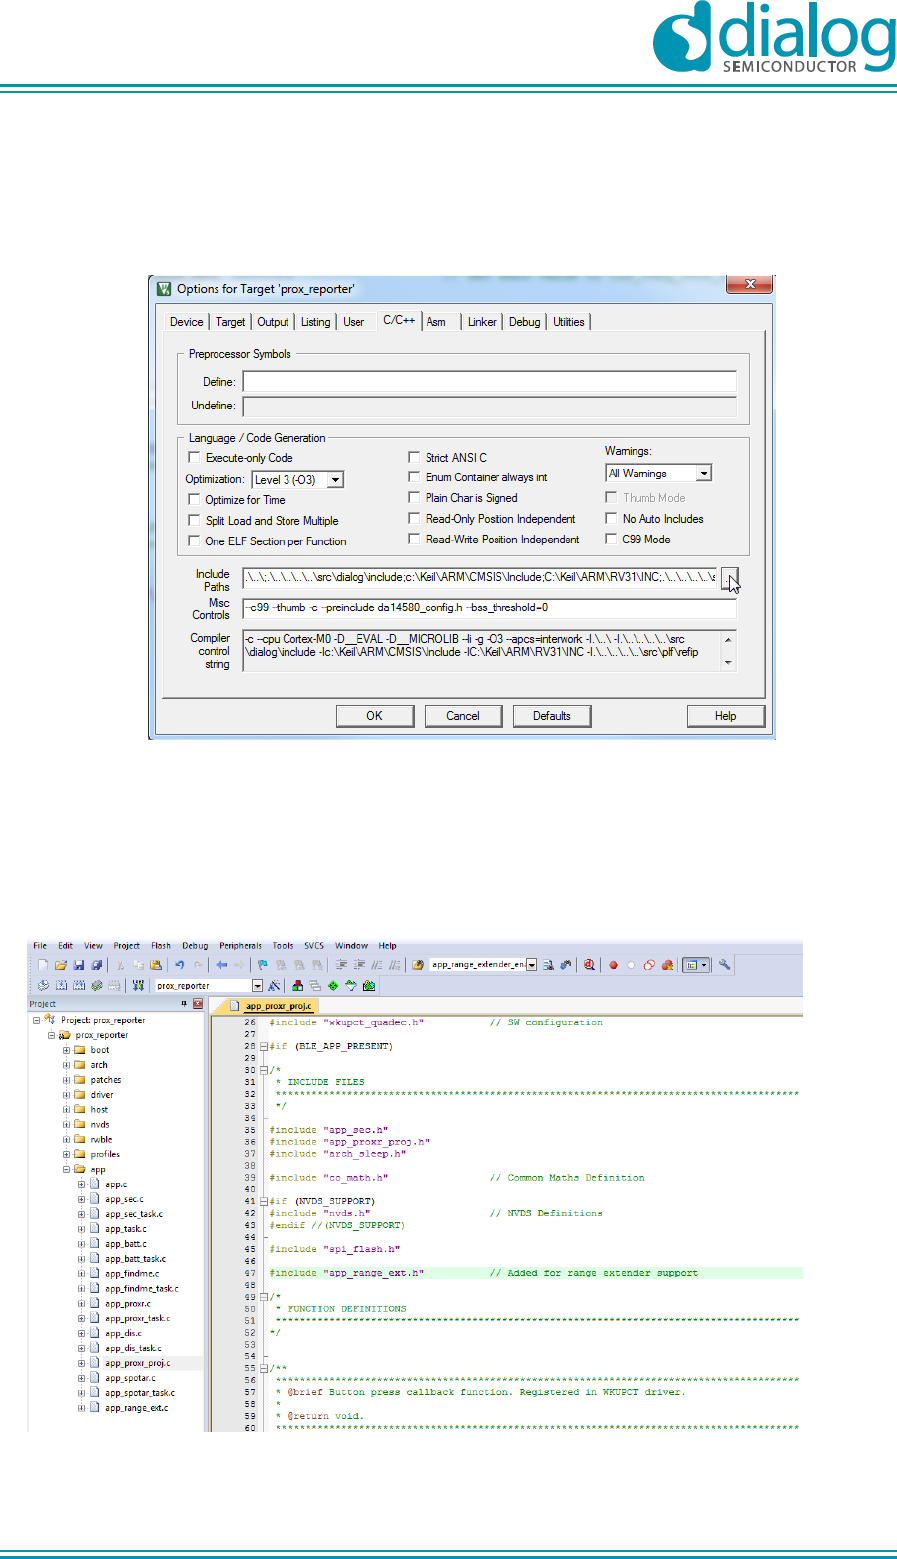Open the Flash menu
The width and height of the screenshot is (897, 1559).
coord(161,945)
